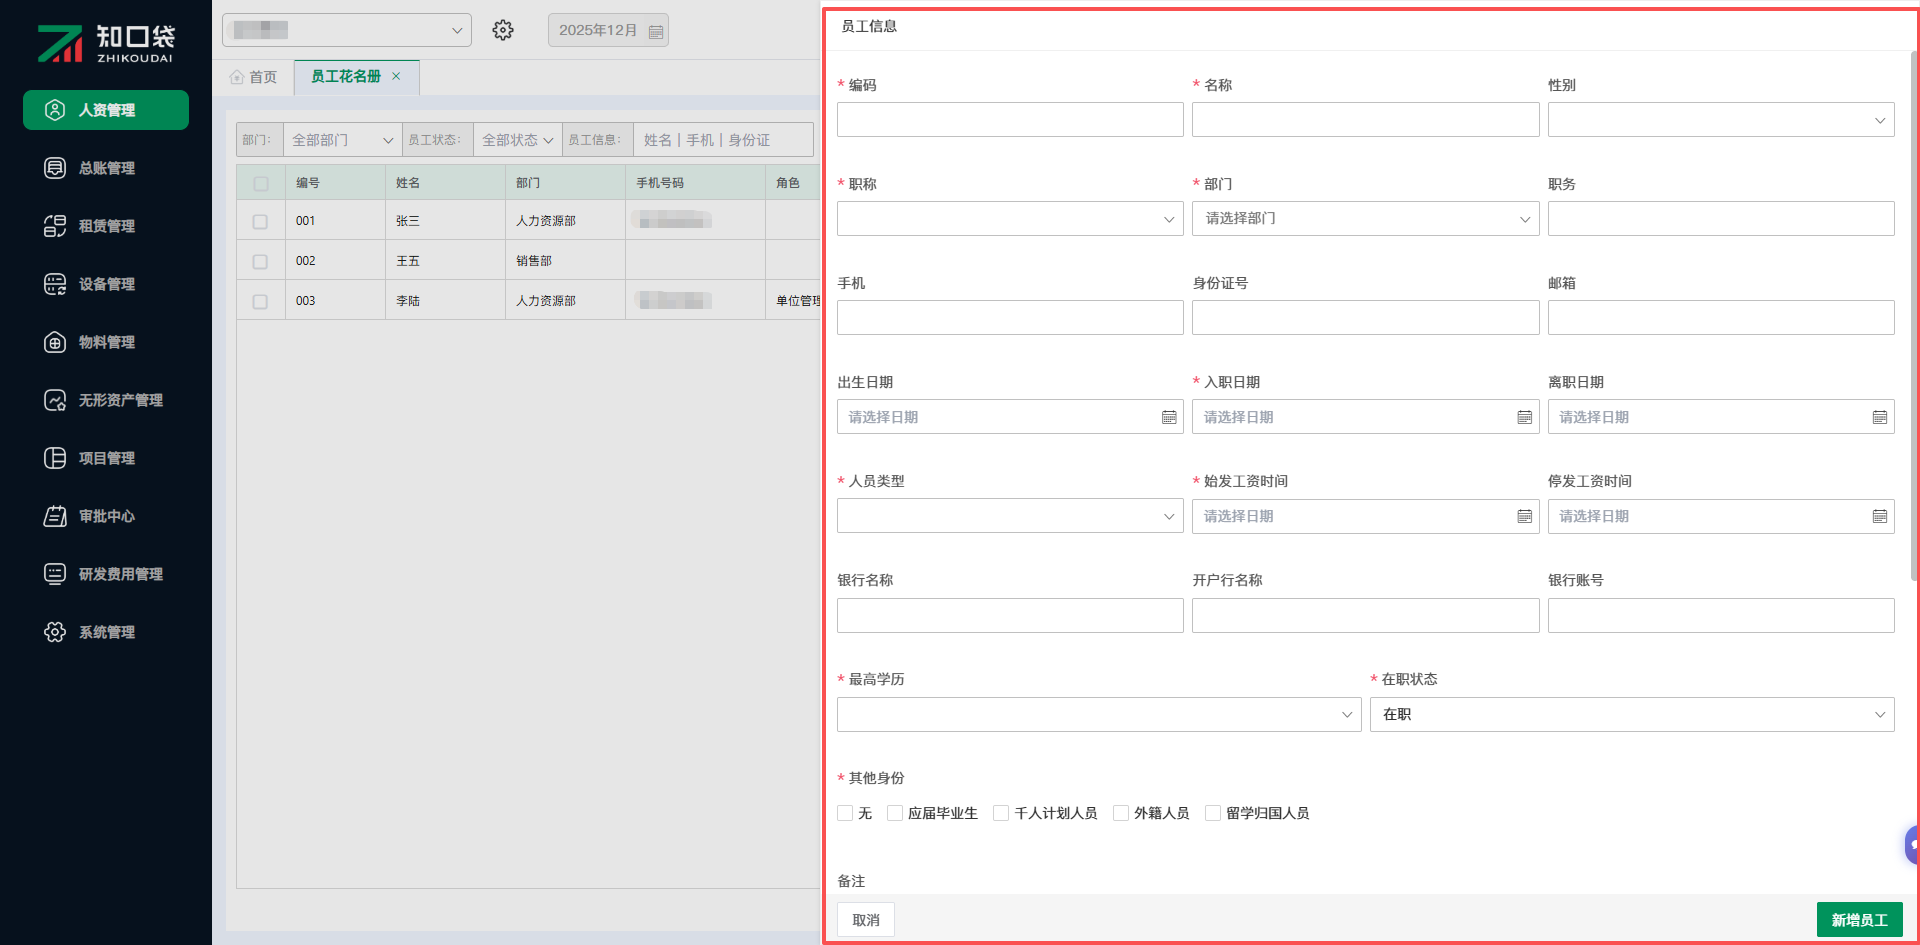Viewport: 1920px width, 945px height.
Task: Click the 知口袋 logo
Action: (x=106, y=43)
